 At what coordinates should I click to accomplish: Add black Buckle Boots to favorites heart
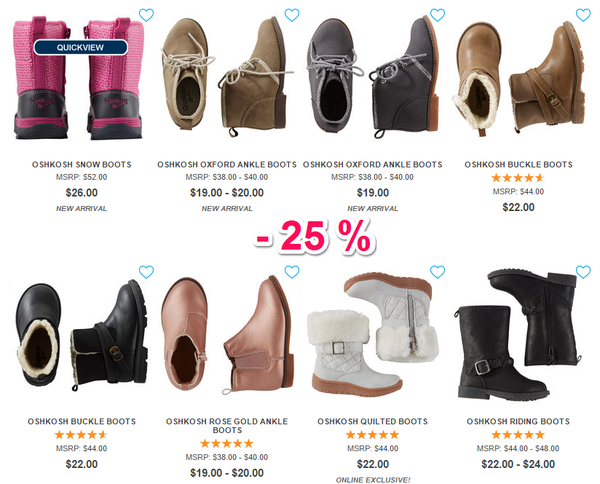pos(146,272)
